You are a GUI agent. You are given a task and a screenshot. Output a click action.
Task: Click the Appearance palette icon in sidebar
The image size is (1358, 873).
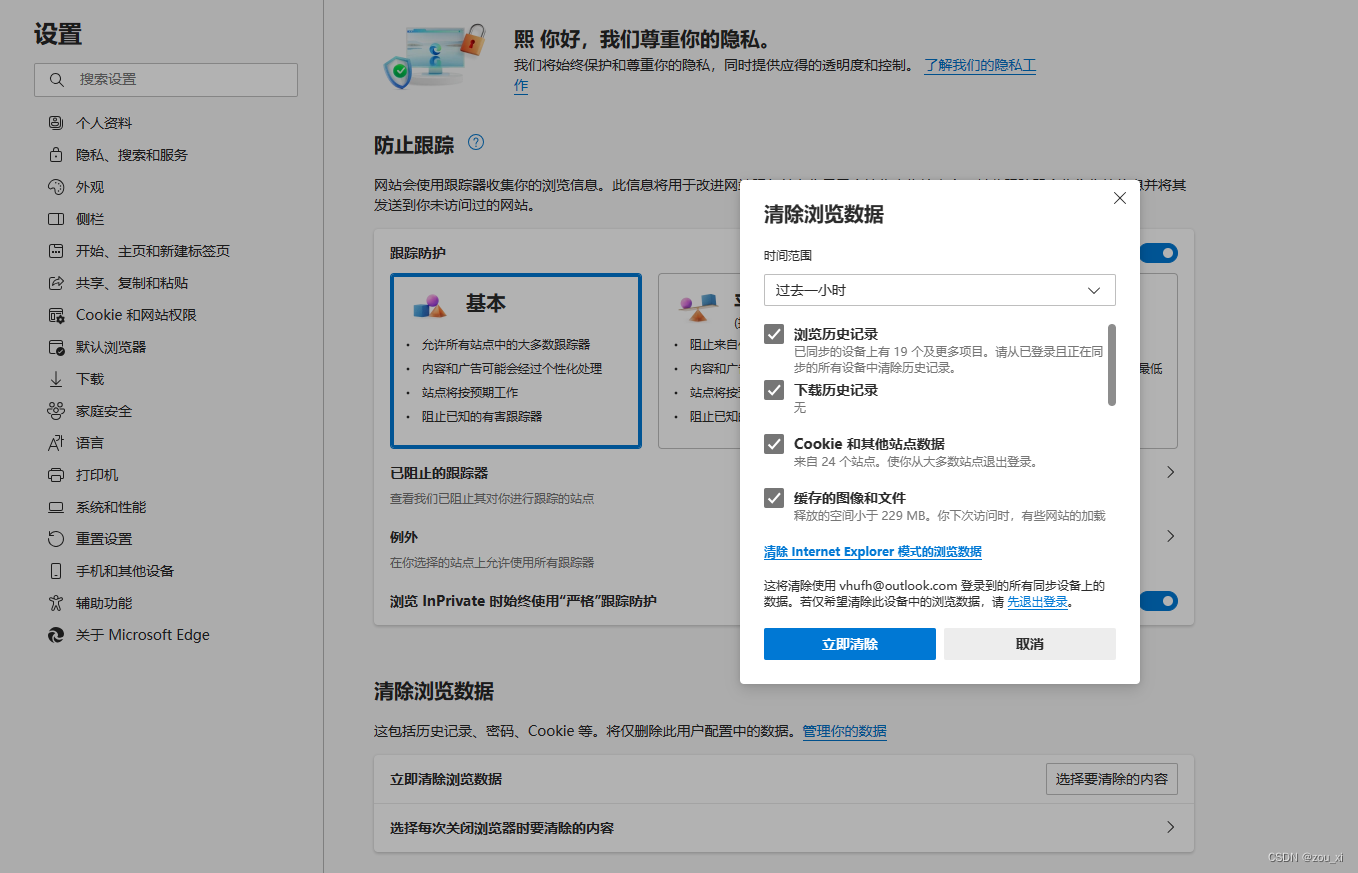click(x=56, y=187)
